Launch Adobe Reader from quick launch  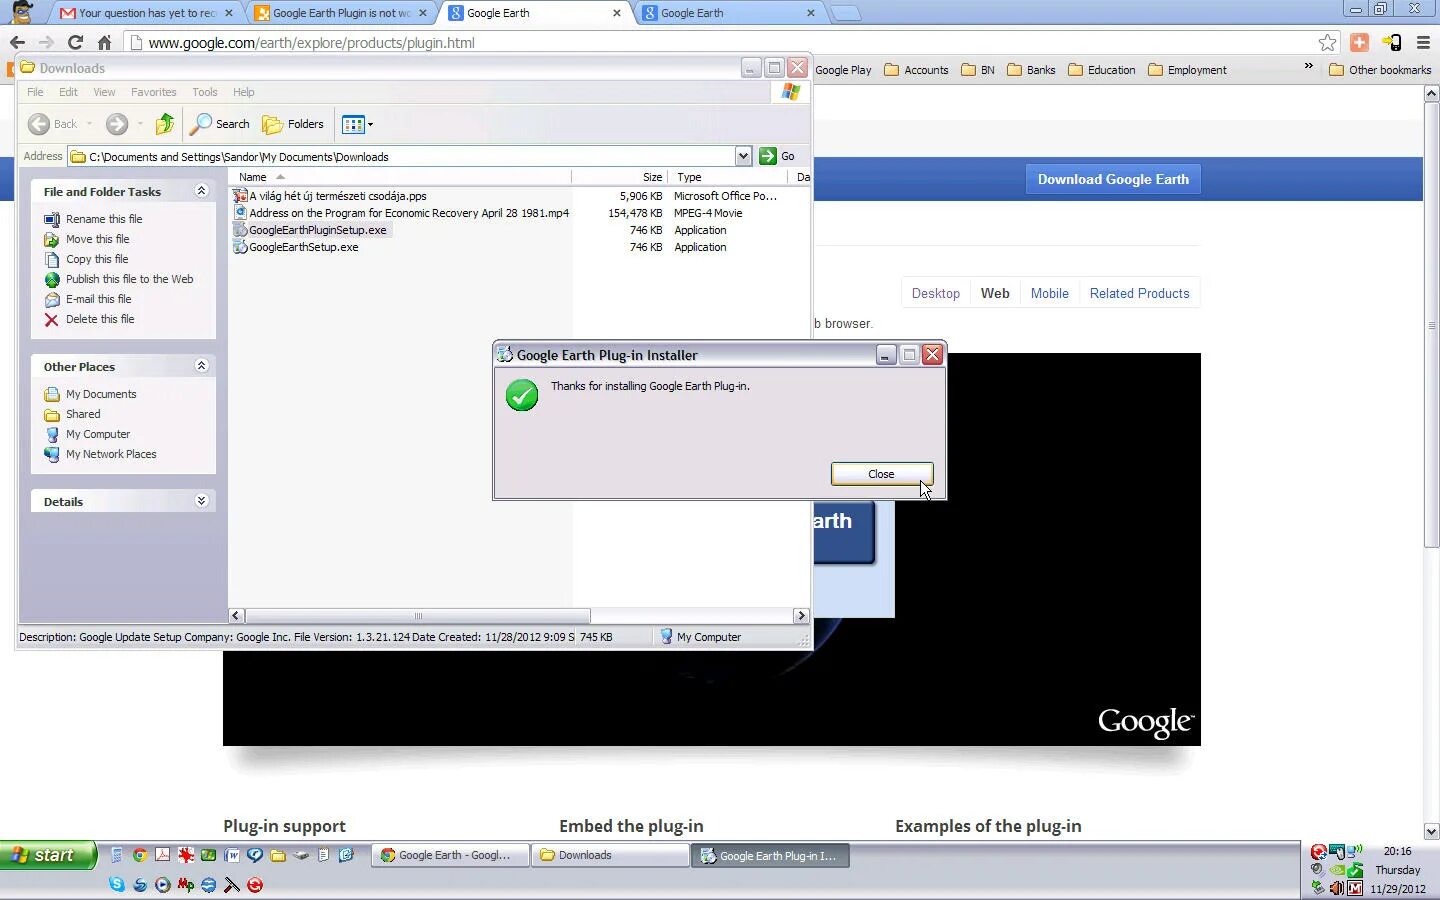click(162, 855)
